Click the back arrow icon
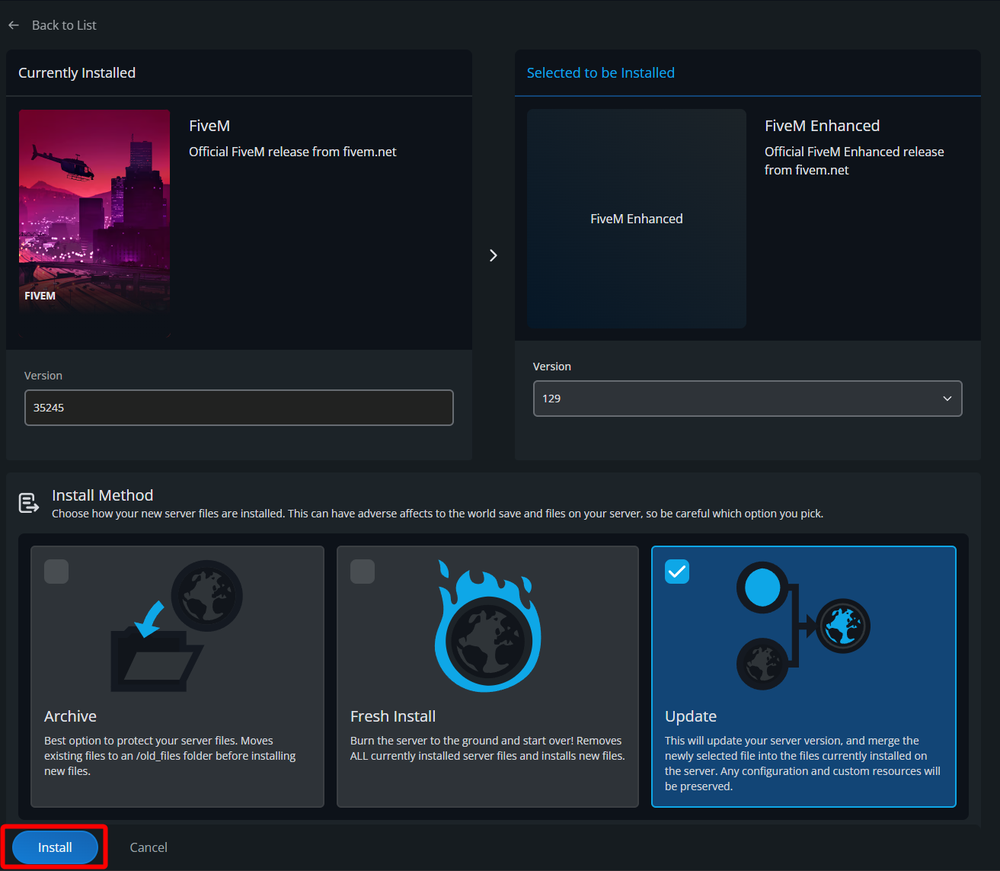Viewport: 1000px width, 871px height. pyautogui.click(x=14, y=26)
